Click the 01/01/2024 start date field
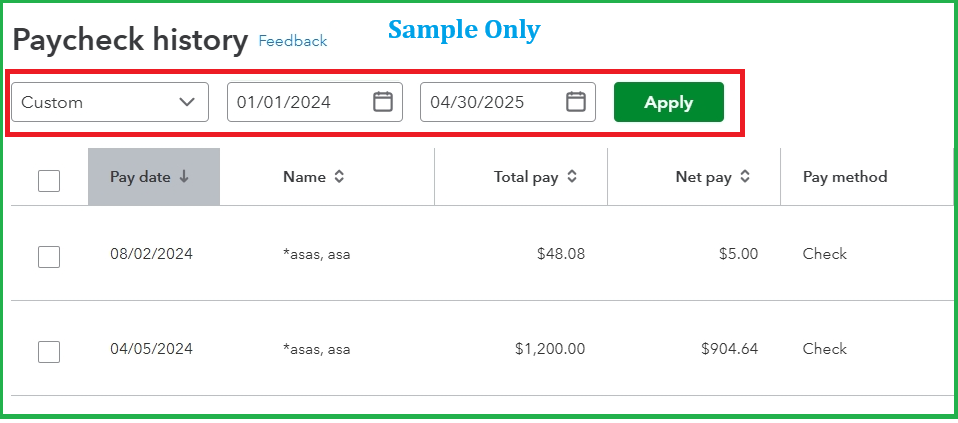This screenshot has width=958, height=423. (x=315, y=102)
